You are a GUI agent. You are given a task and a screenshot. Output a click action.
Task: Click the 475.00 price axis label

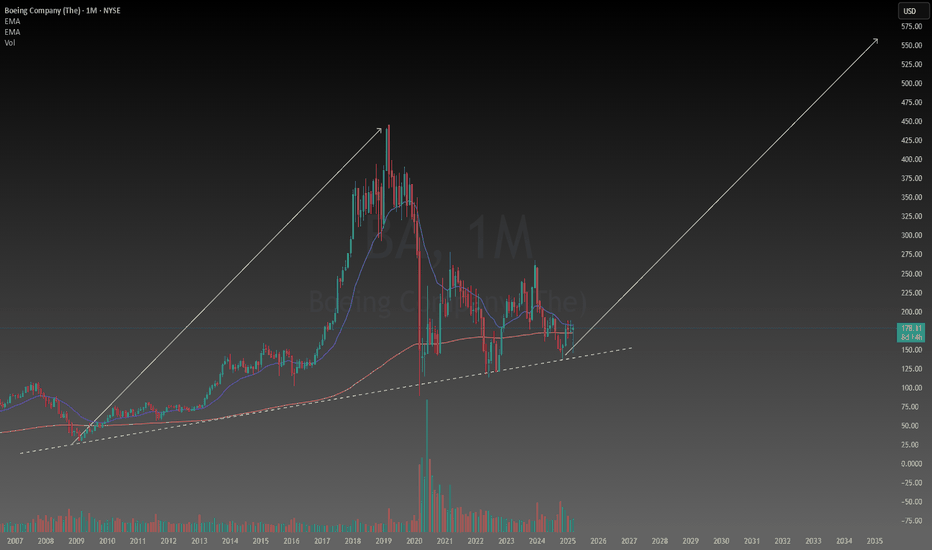[911, 102]
